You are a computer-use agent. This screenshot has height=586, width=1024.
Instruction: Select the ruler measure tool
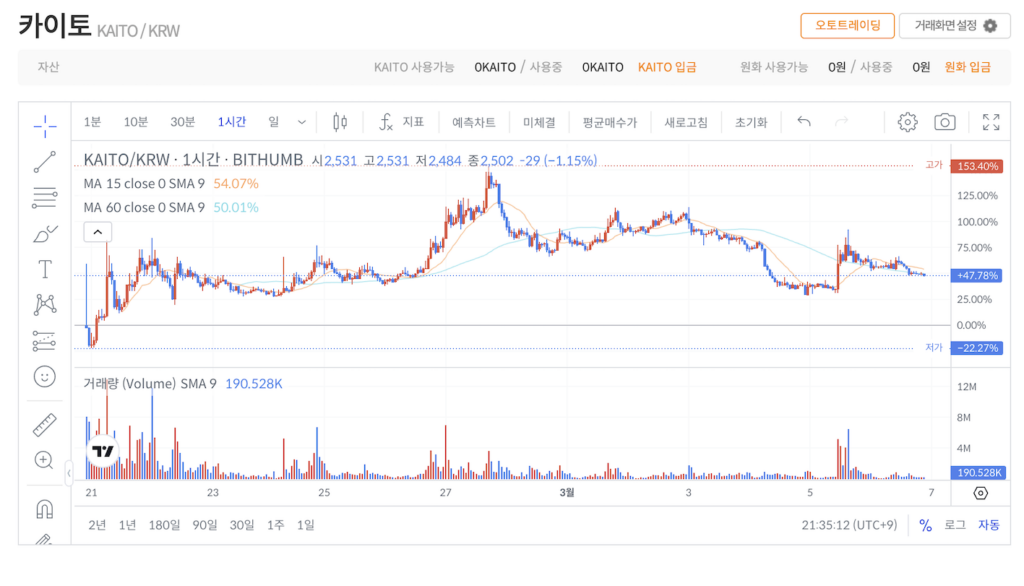click(x=44, y=425)
